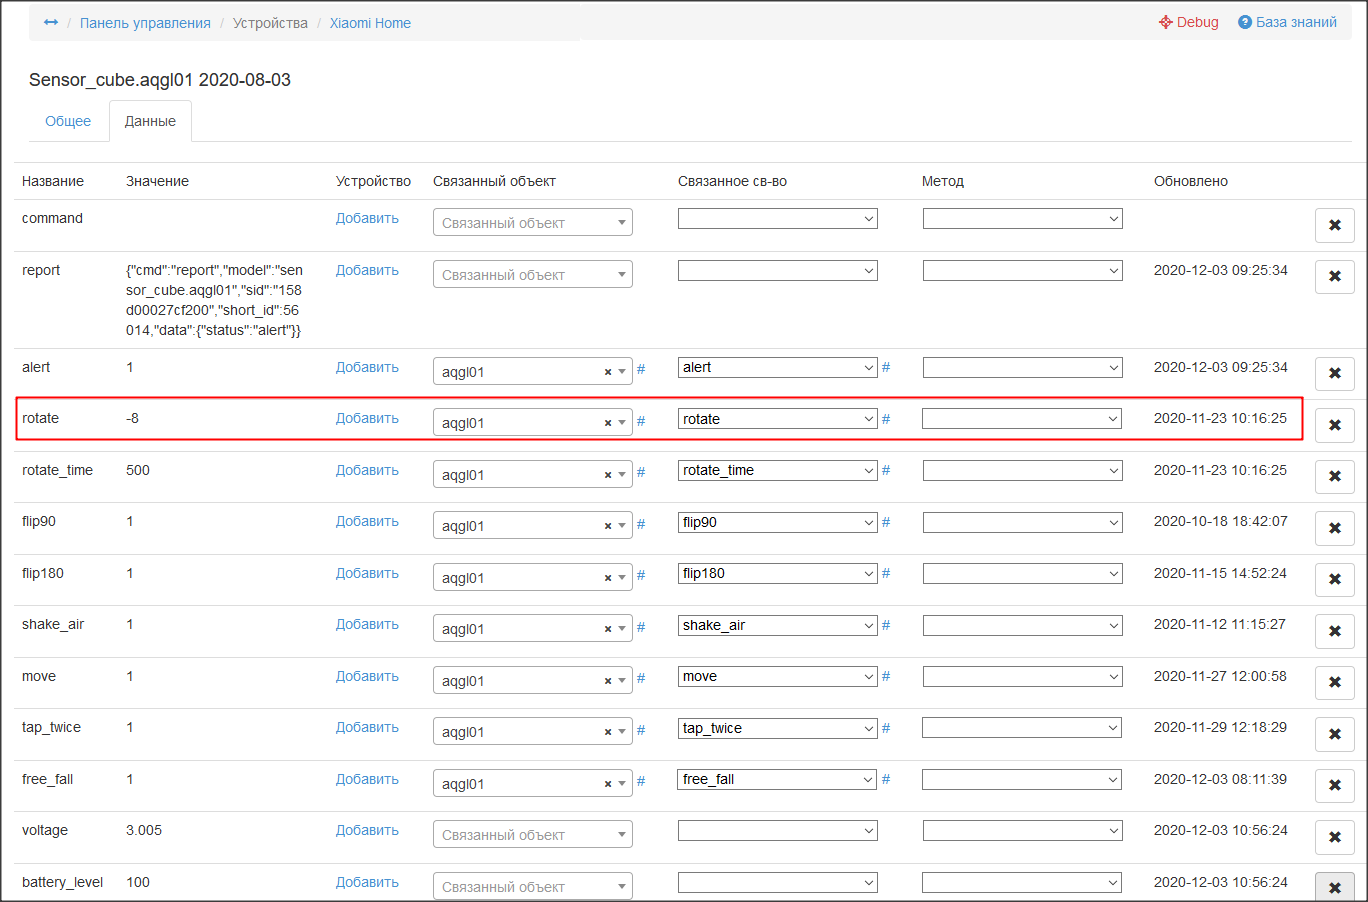1368x902 pixels.
Task: Open linked object dropdown for command row
Action: (x=532, y=223)
